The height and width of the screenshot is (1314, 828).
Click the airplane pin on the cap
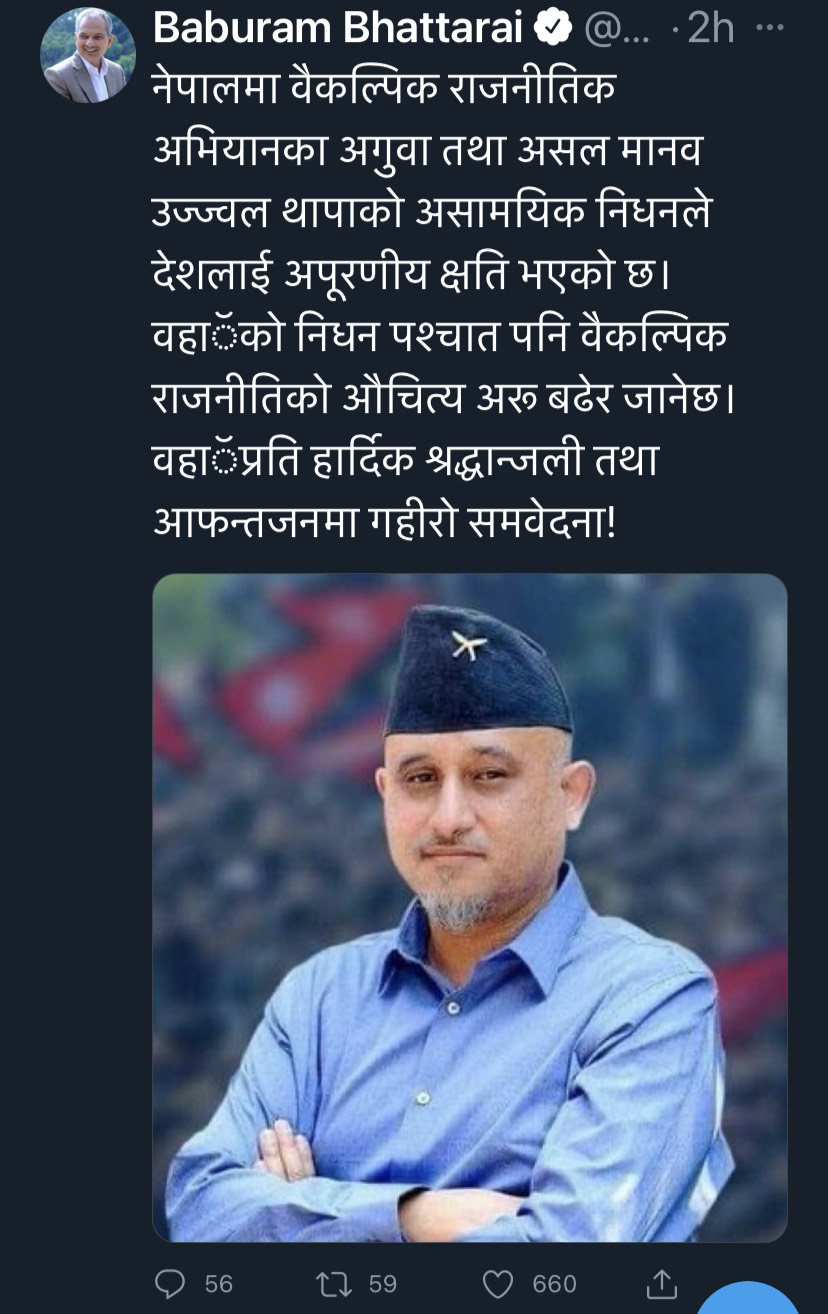(x=468, y=645)
